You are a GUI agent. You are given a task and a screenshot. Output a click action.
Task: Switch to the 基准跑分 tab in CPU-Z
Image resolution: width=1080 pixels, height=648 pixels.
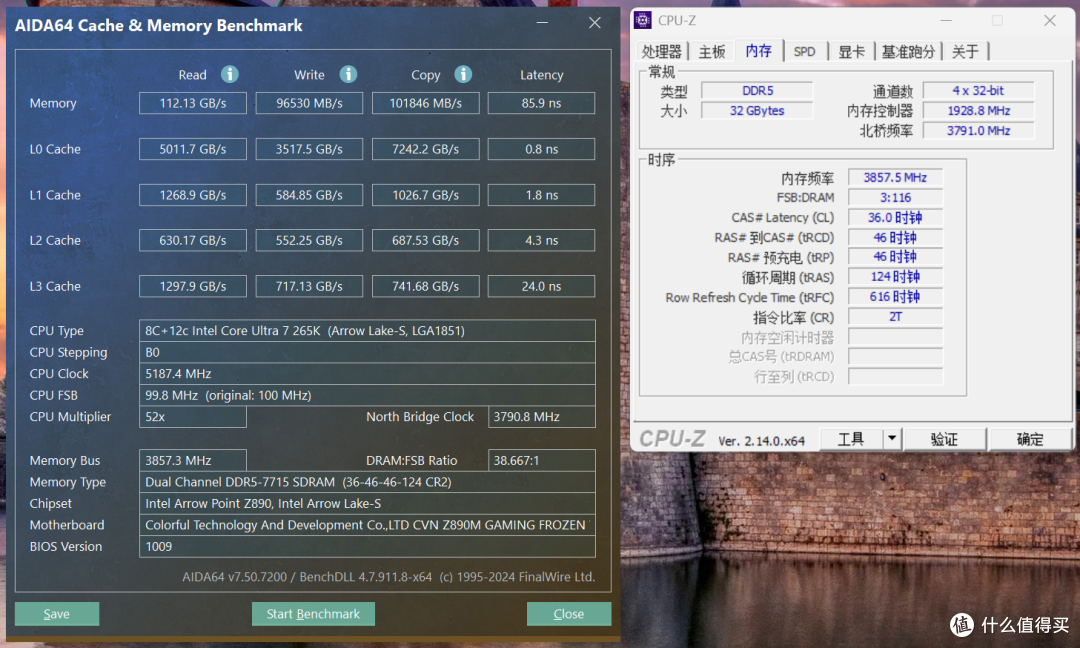[908, 52]
